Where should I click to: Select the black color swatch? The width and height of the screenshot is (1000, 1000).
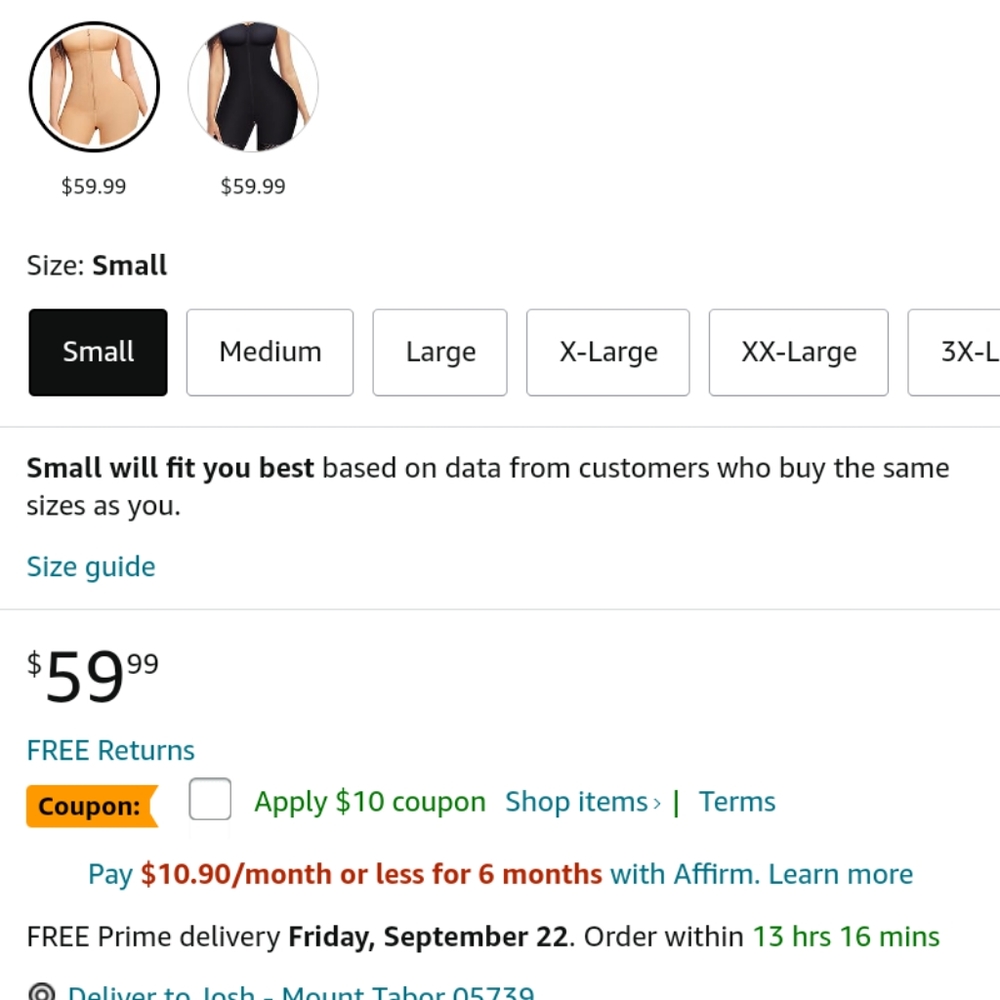253,87
